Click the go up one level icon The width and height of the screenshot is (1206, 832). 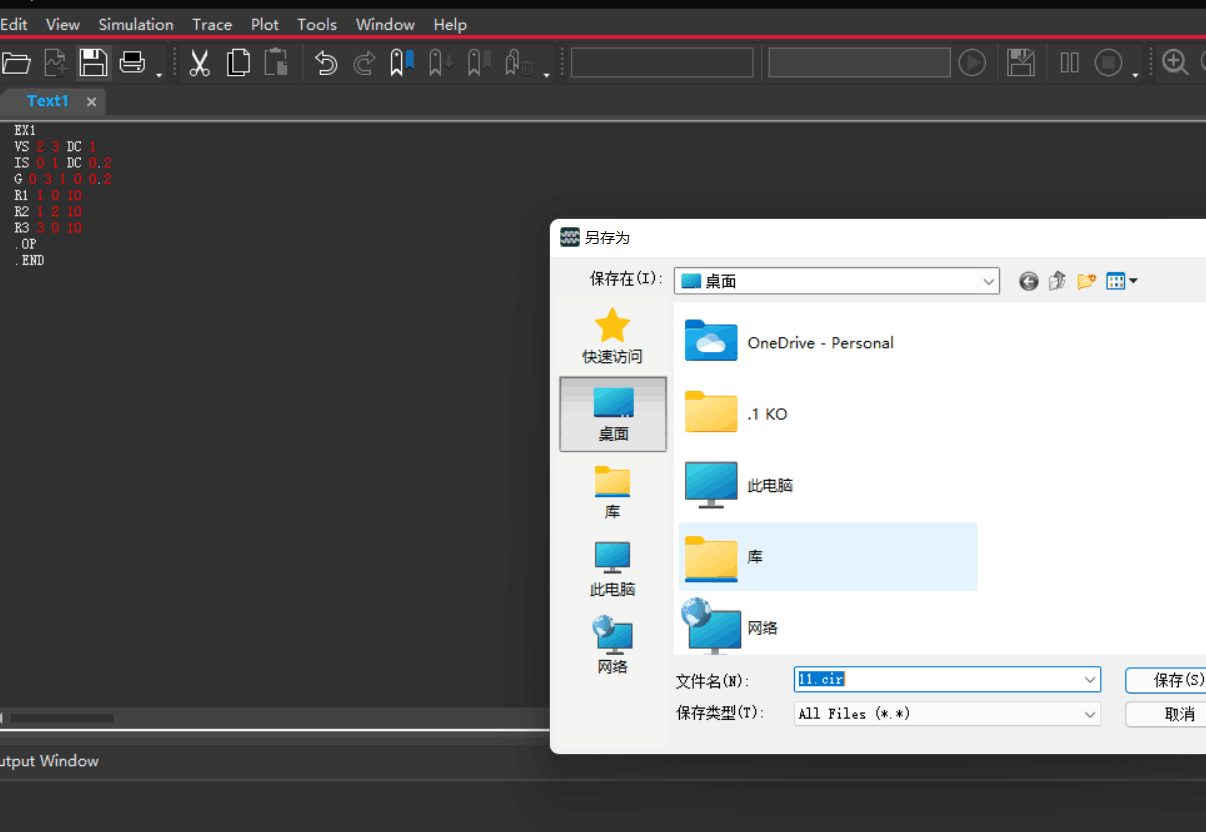pos(1057,282)
